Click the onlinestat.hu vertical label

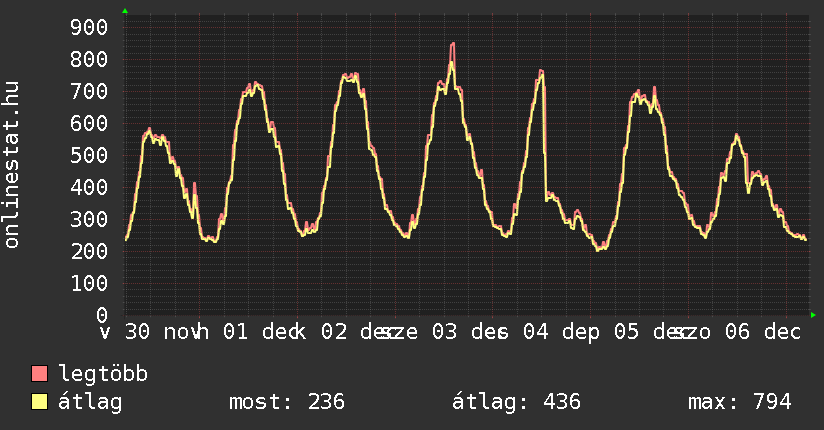pyautogui.click(x=13, y=165)
